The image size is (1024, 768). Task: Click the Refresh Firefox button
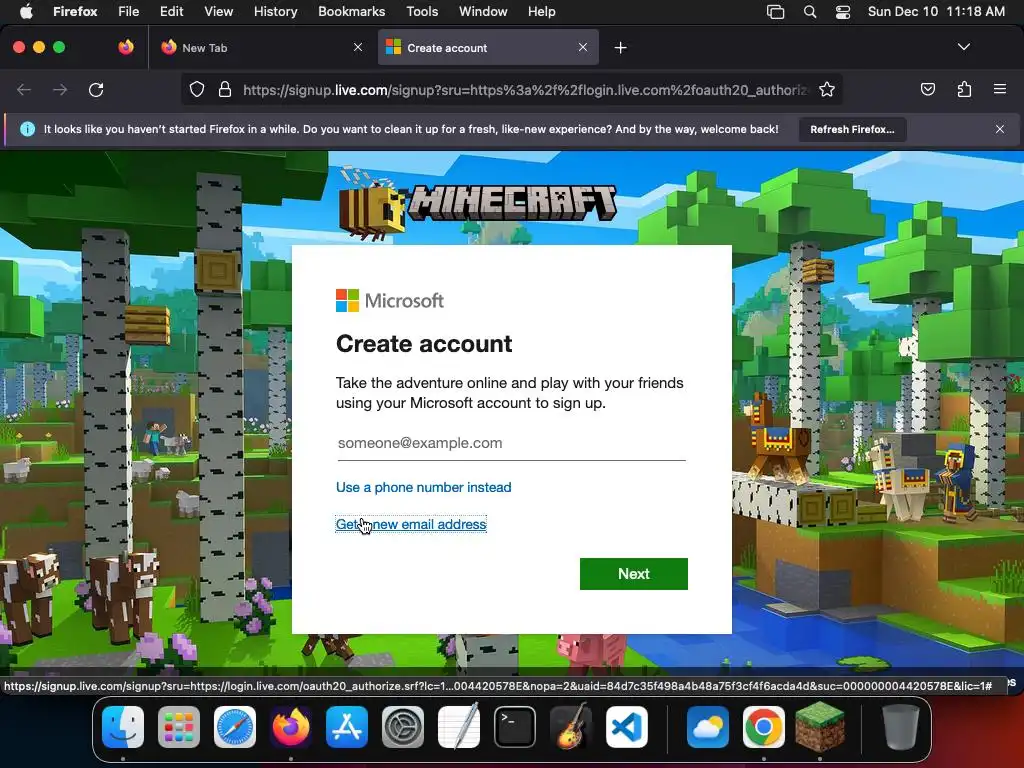coord(852,129)
